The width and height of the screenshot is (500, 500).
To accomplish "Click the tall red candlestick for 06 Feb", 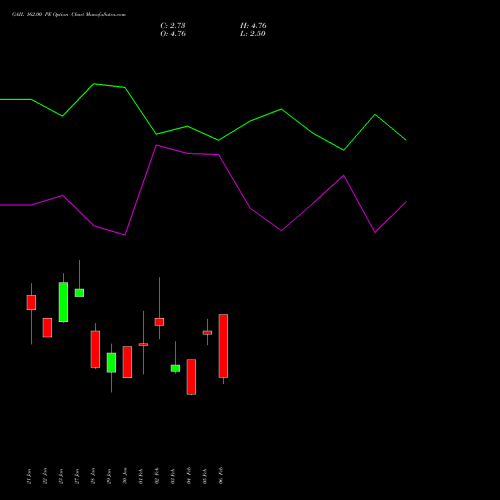I will pos(223,346).
